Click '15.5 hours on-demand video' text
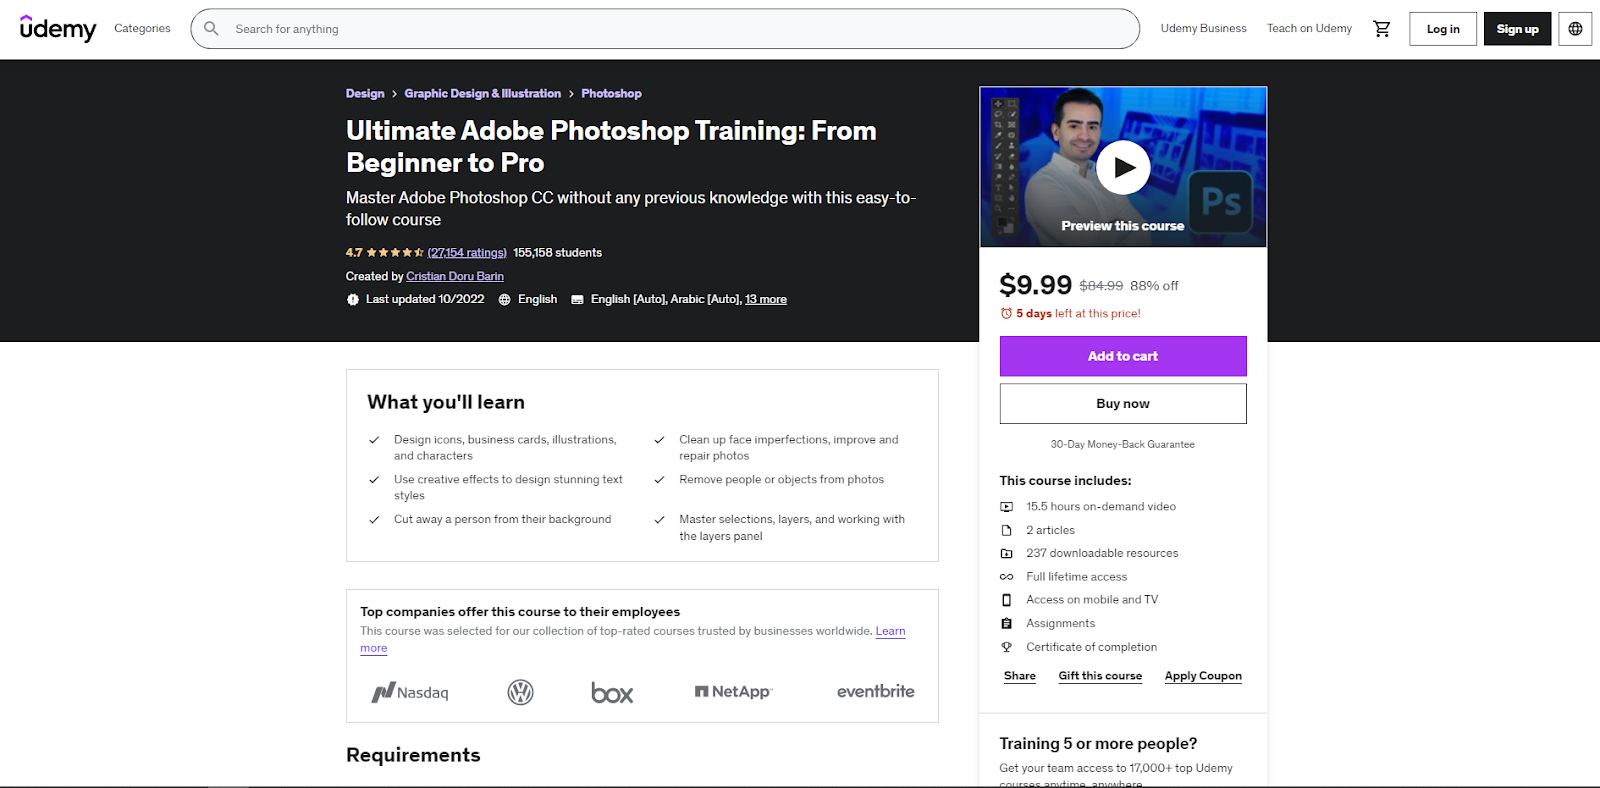 (x=1101, y=507)
